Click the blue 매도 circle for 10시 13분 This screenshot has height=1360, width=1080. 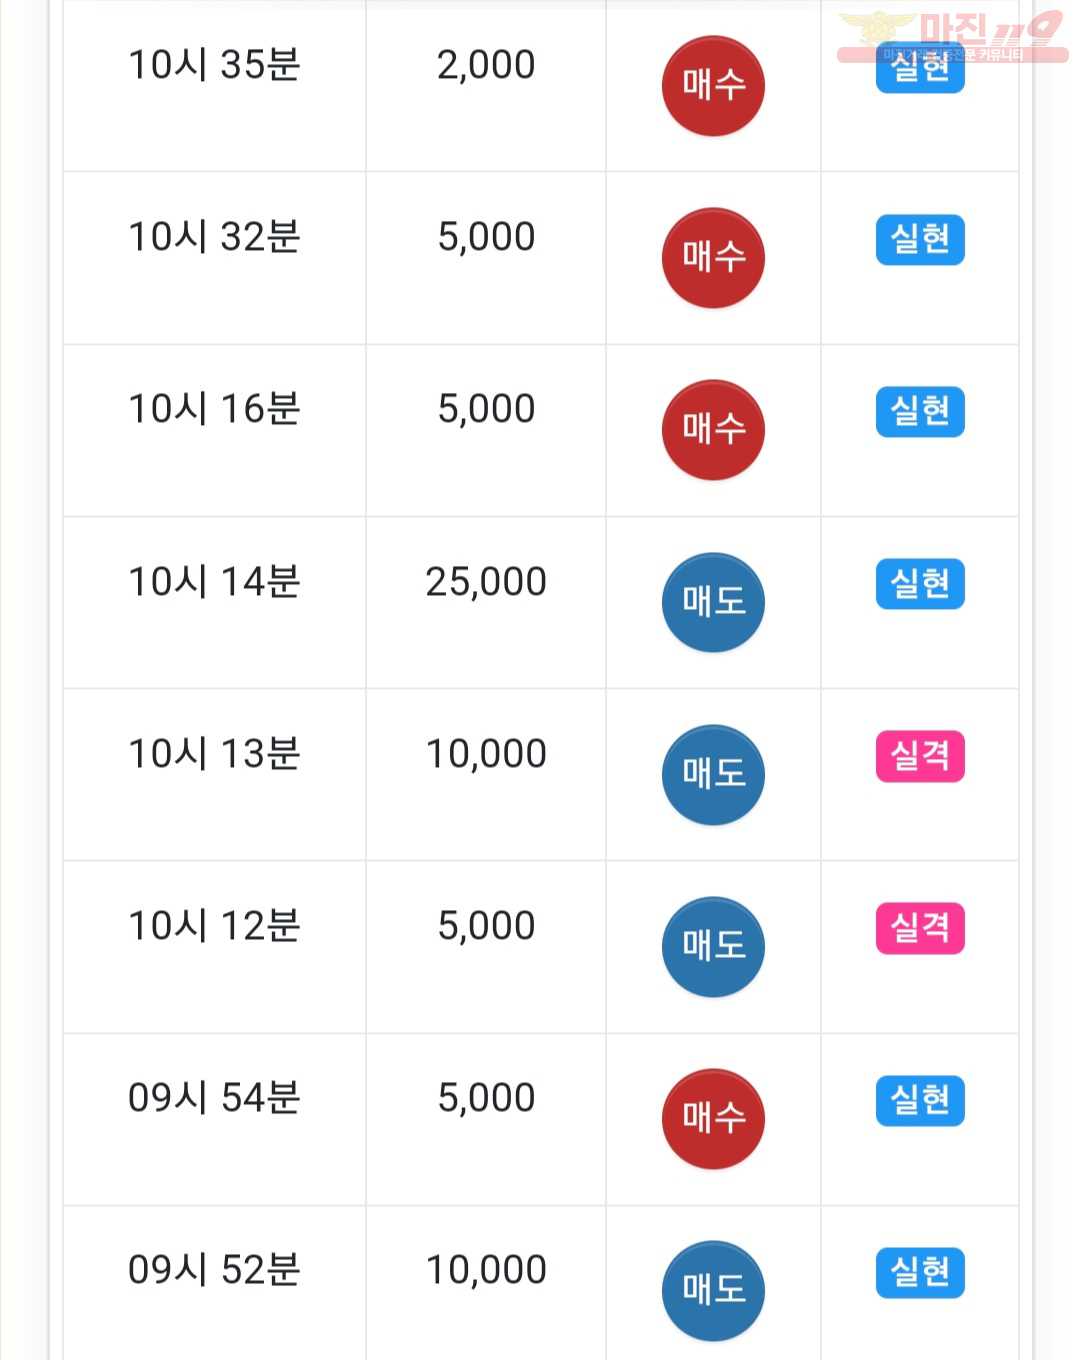(713, 774)
